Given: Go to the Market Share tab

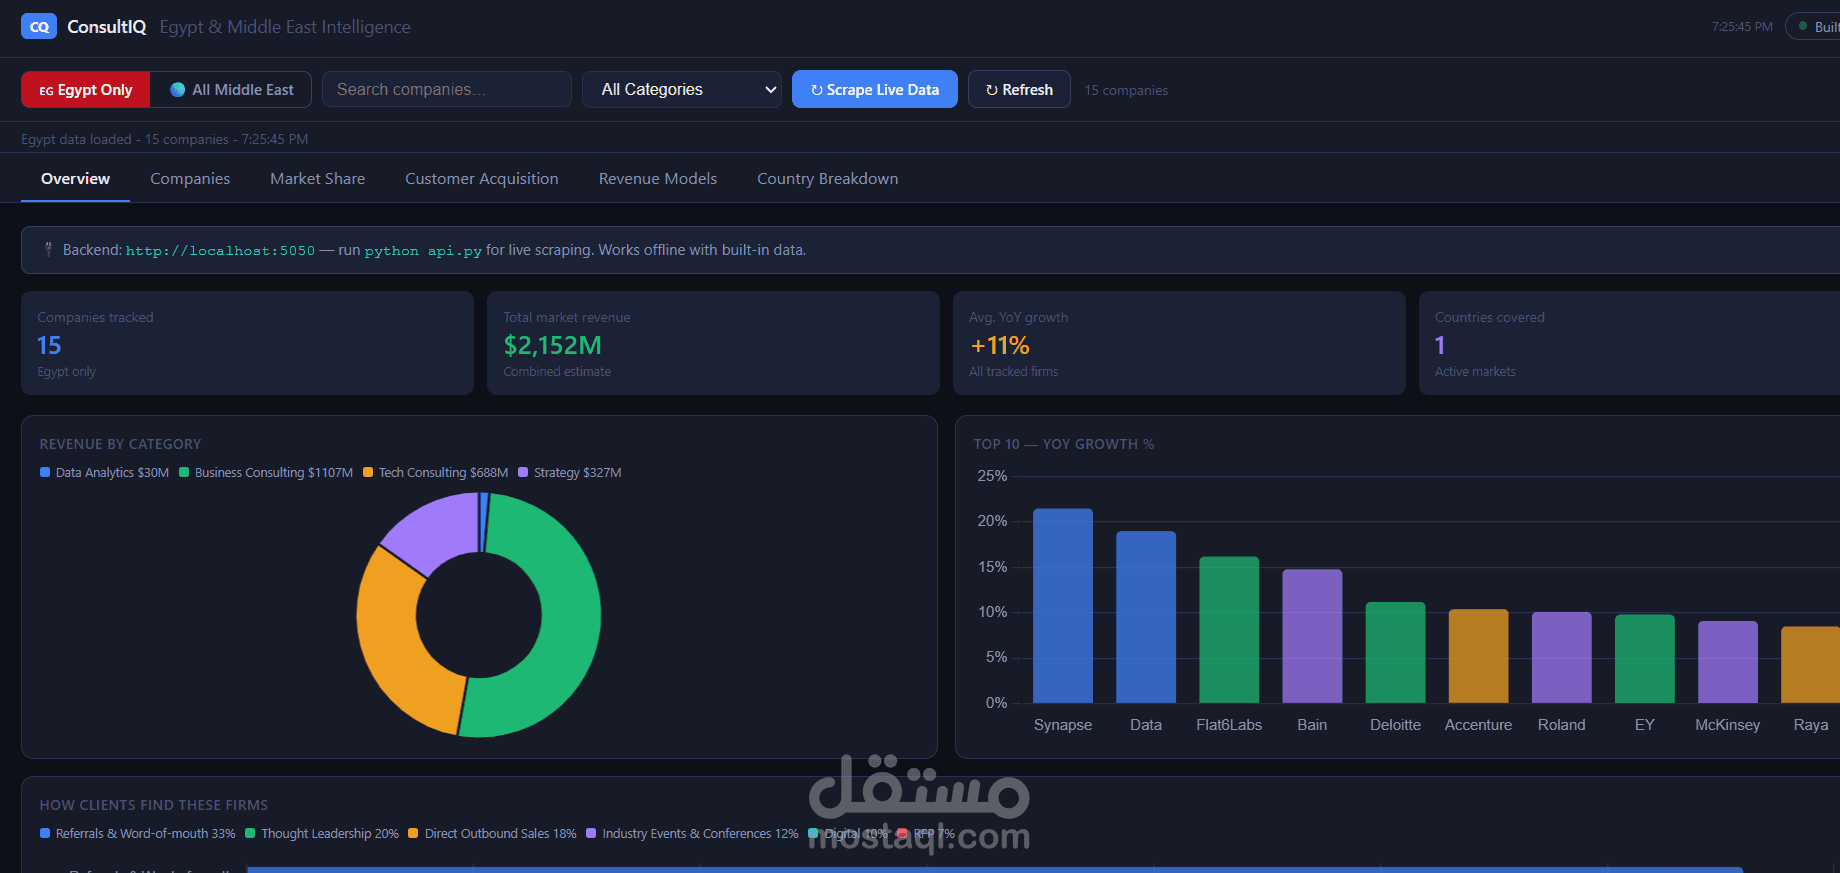Looking at the screenshot, I should 318,179.
